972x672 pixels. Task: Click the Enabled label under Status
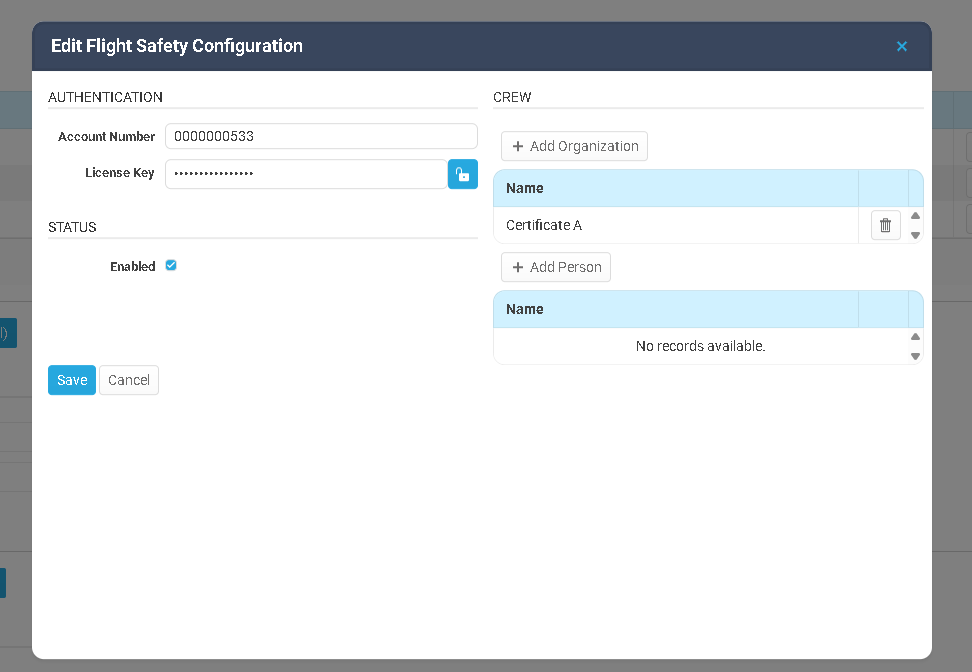[132, 267]
